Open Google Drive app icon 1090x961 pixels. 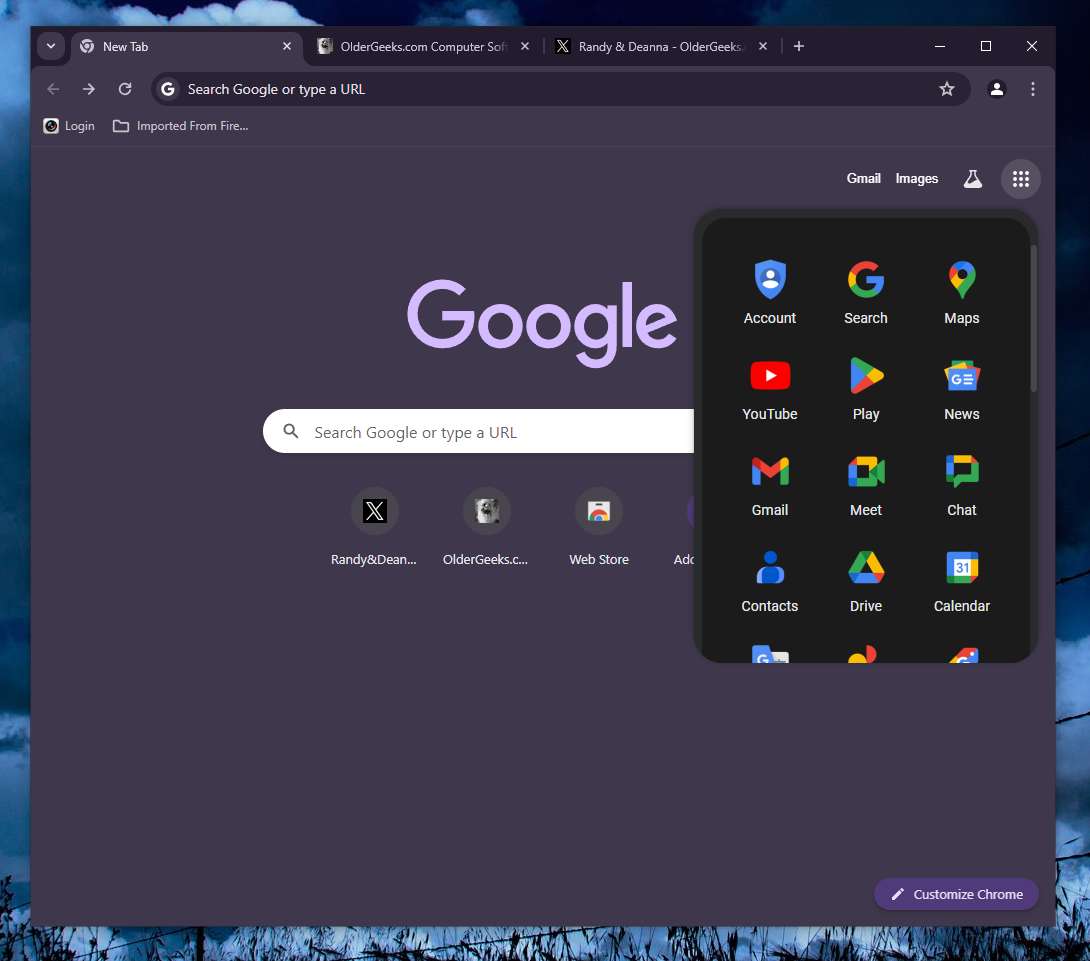[865, 581]
